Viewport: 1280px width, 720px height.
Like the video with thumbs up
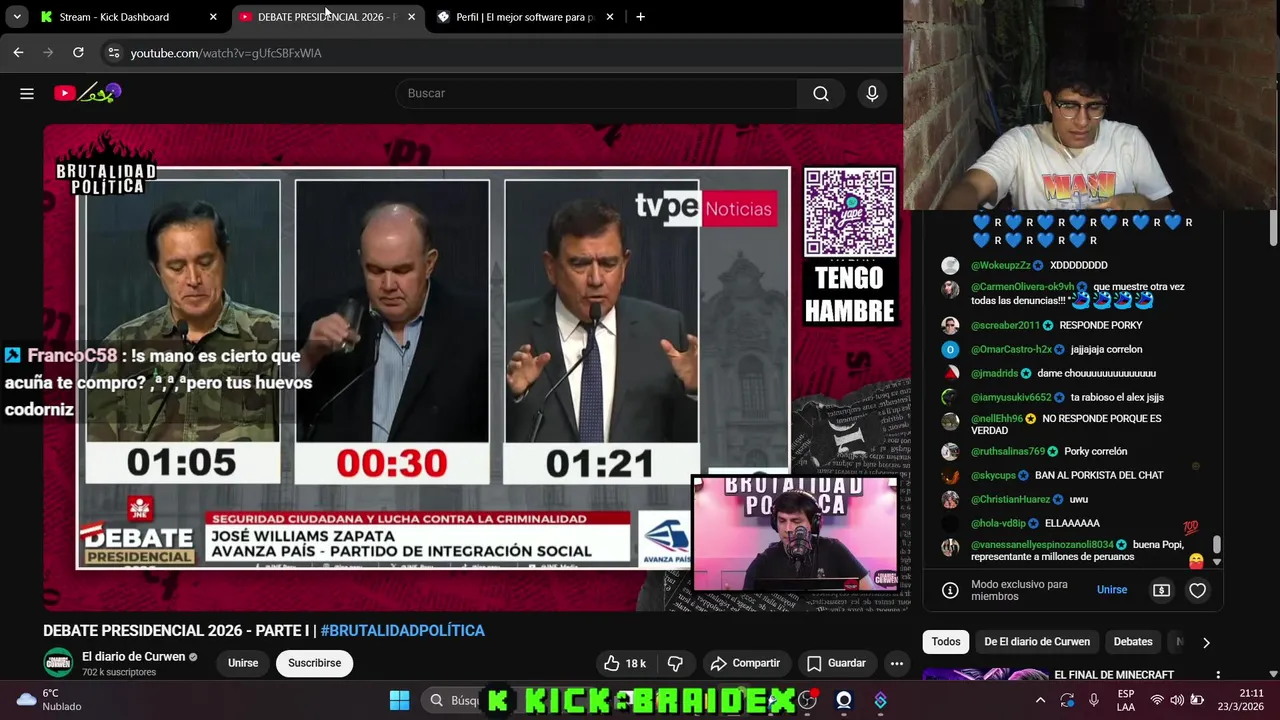(x=625, y=663)
